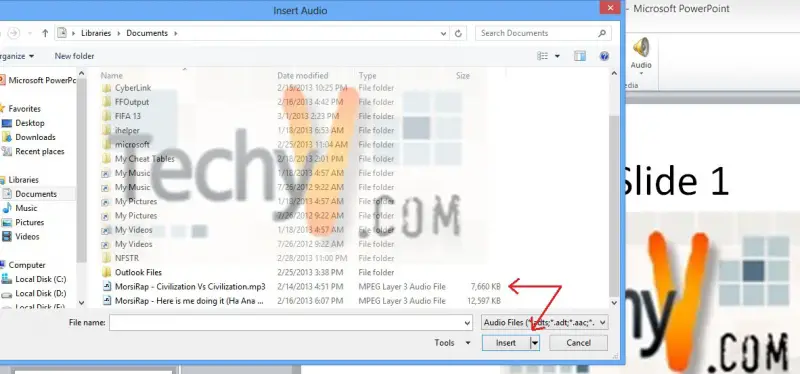Viewport: 800px width, 374px height.
Task: Click the Audio speaker icon in PowerPoint ribbon
Action: 641,47
